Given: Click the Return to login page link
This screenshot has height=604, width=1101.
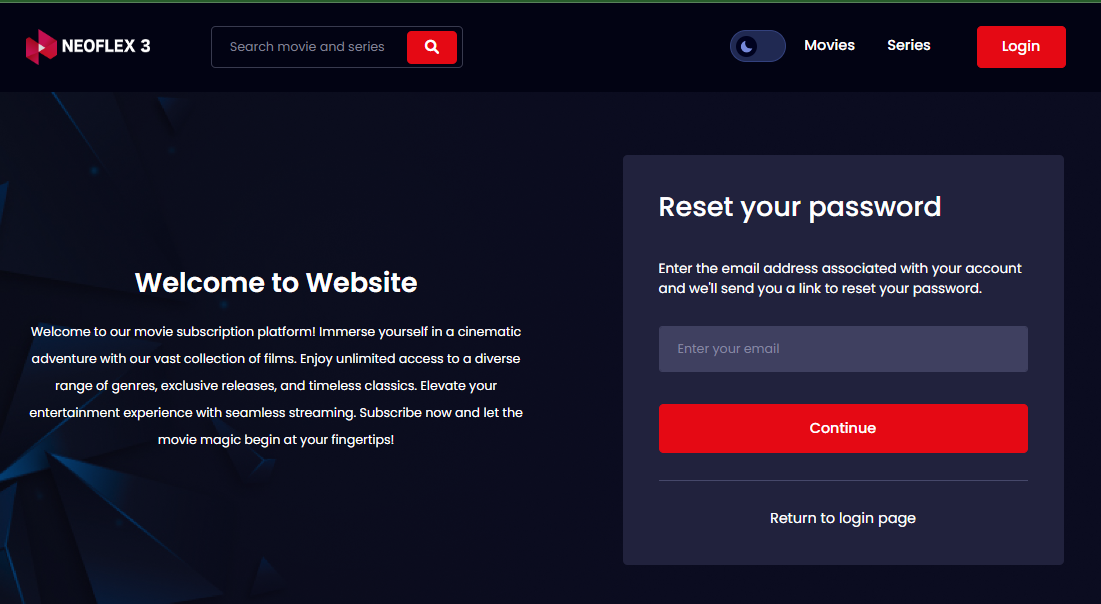Looking at the screenshot, I should [842, 517].
